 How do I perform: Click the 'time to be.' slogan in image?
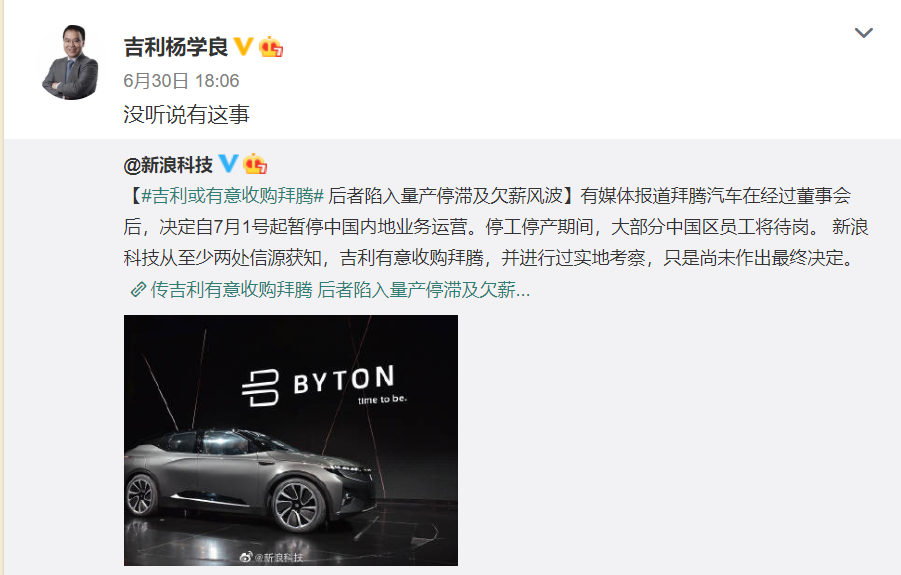click(382, 399)
